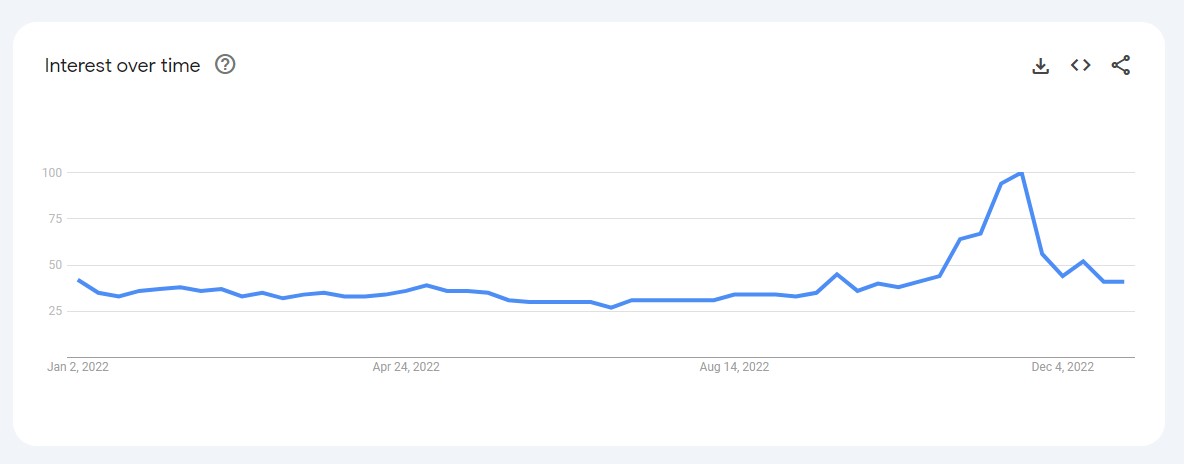Click the 25 label on the y-axis
Screen dimensions: 1185x464
(x=55, y=311)
